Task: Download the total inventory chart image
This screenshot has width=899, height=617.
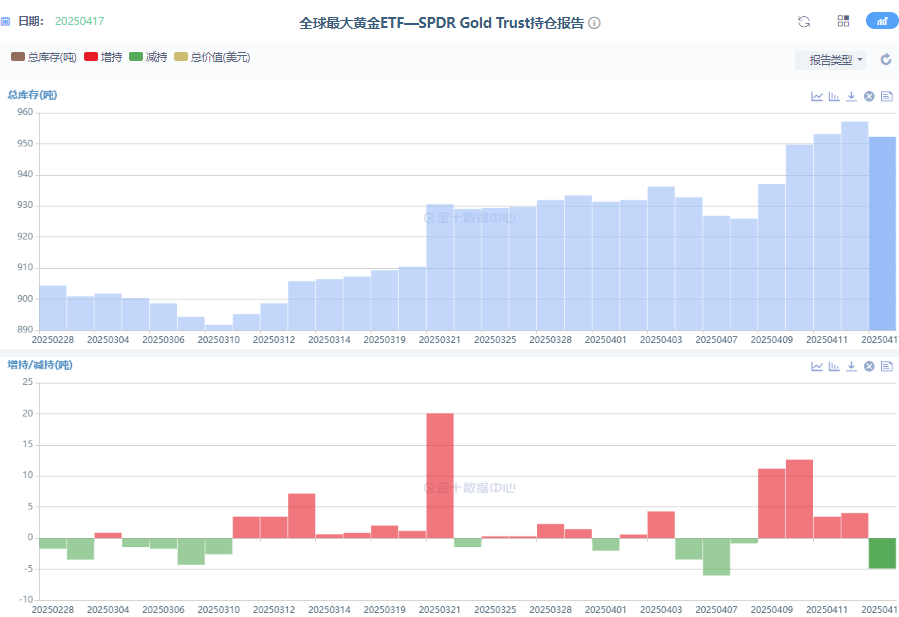Action: tap(851, 96)
